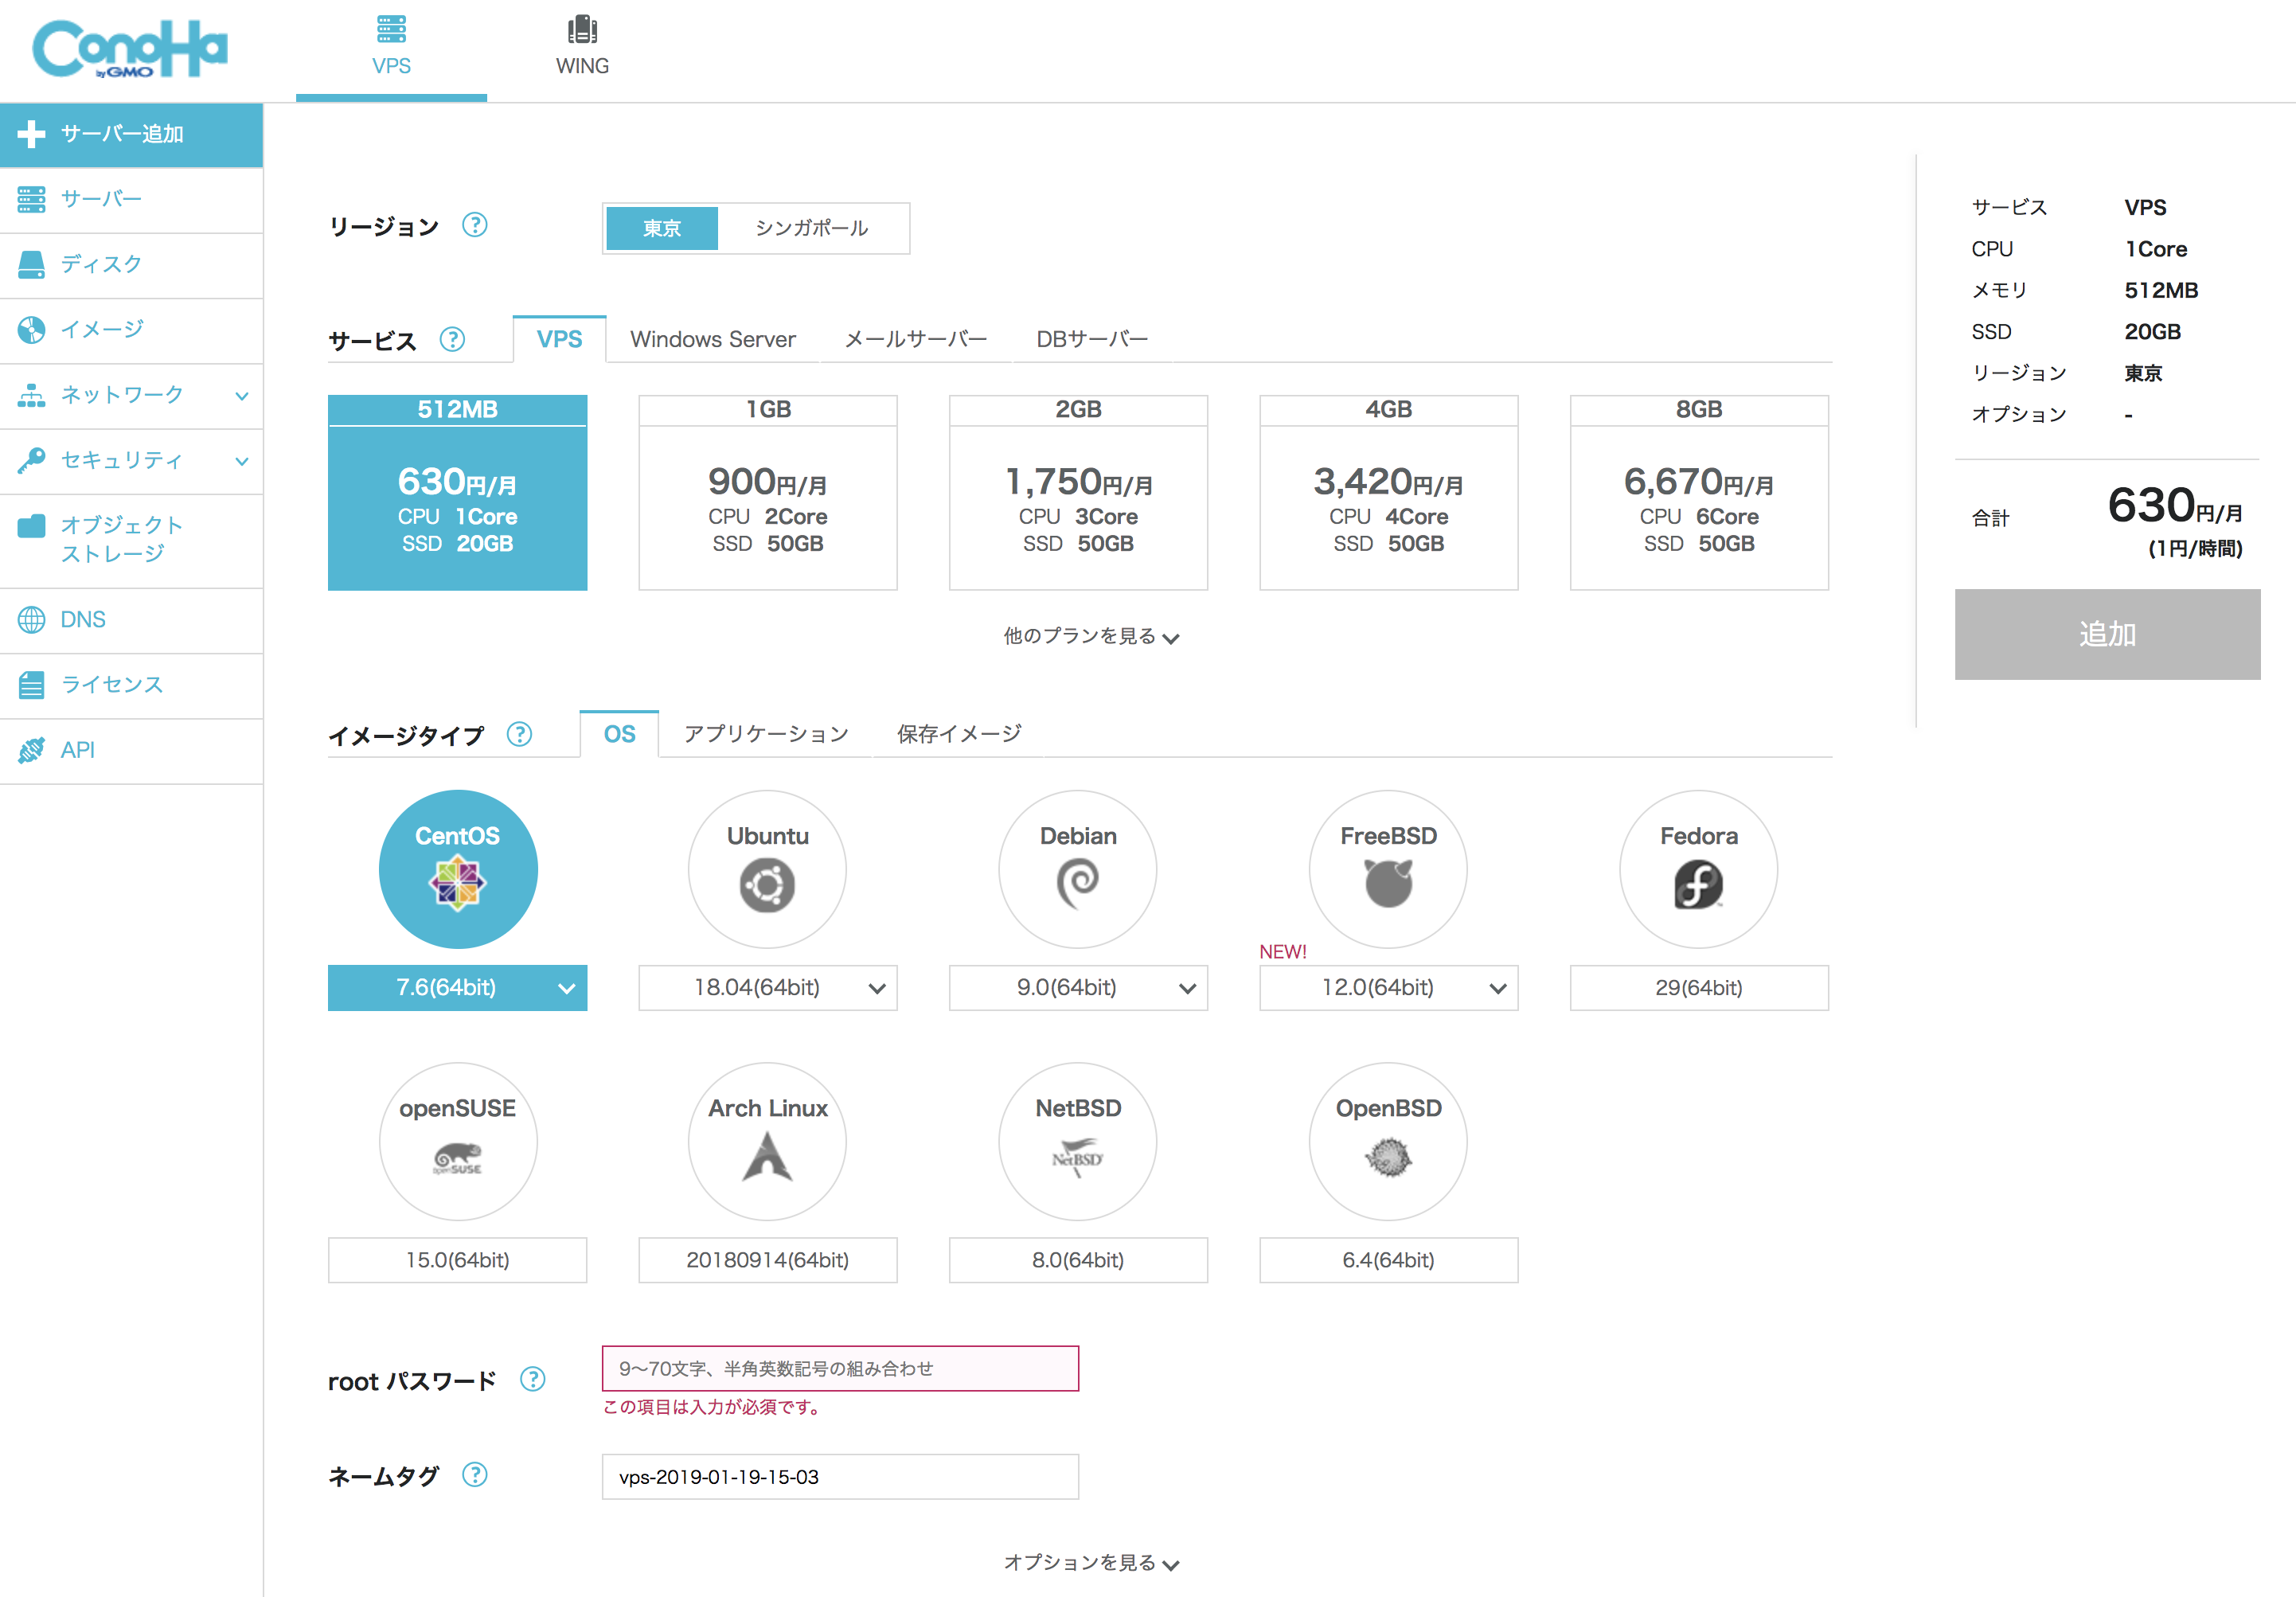
Task: Focus the ネームタグ field vps-2019-01-19-15-03
Action: [x=840, y=1477]
